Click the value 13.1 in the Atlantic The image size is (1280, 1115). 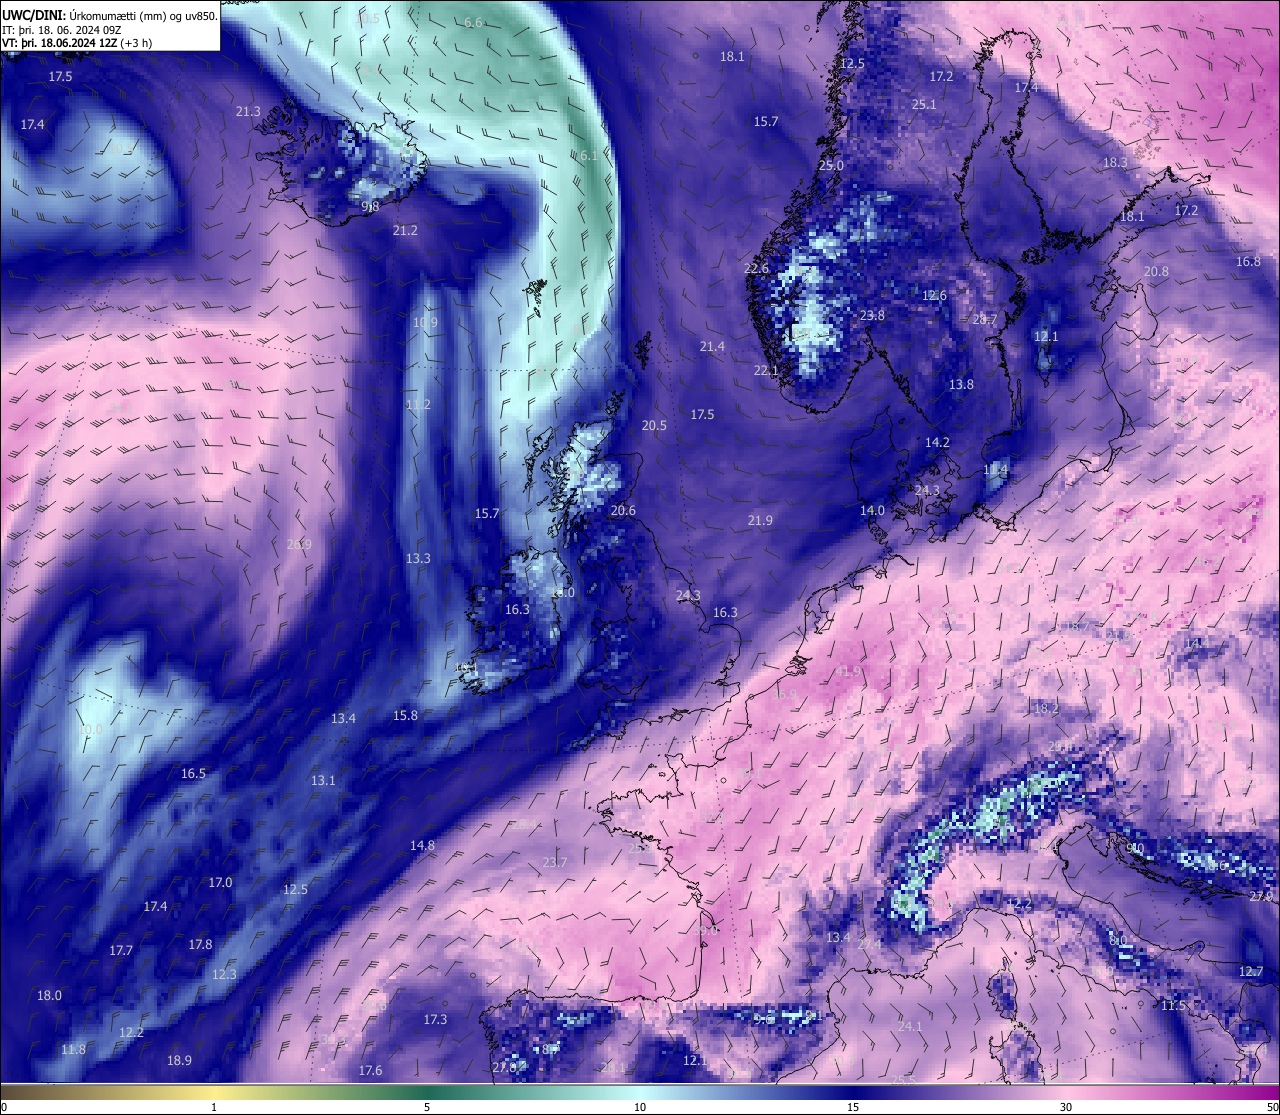tap(323, 780)
